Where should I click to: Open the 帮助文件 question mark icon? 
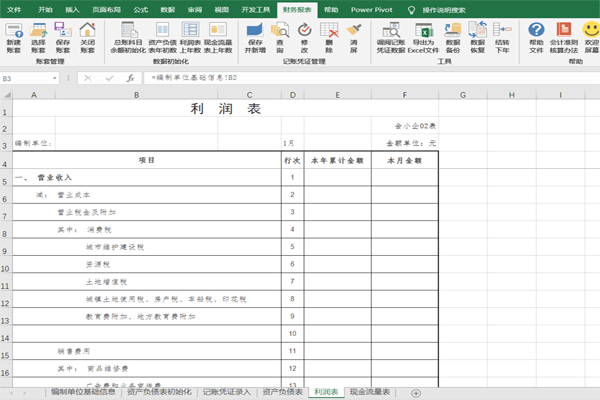tap(536, 38)
